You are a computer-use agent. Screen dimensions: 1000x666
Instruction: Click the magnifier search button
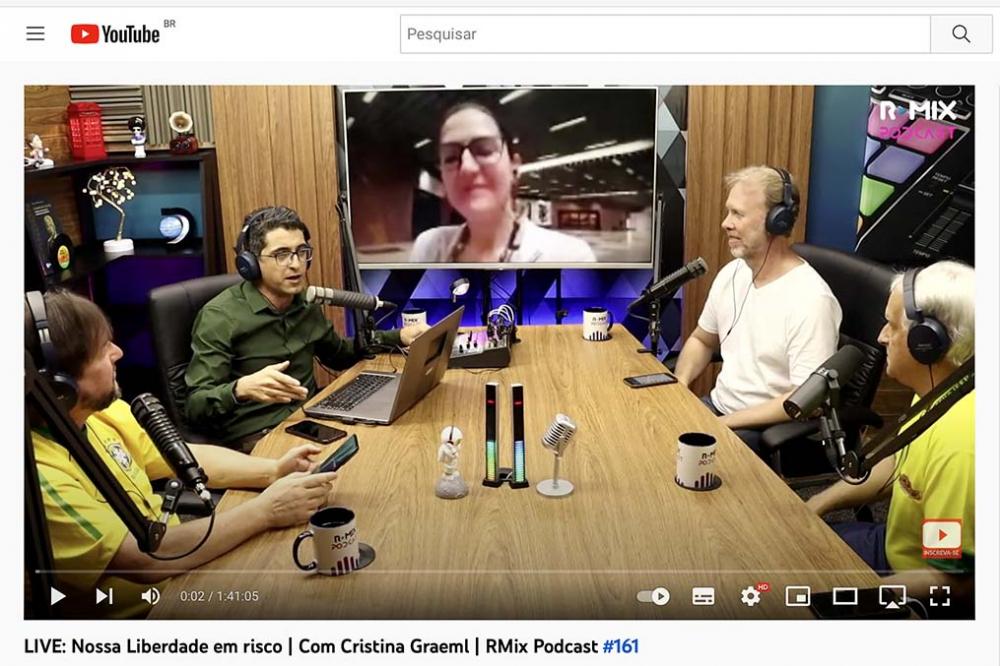point(960,34)
